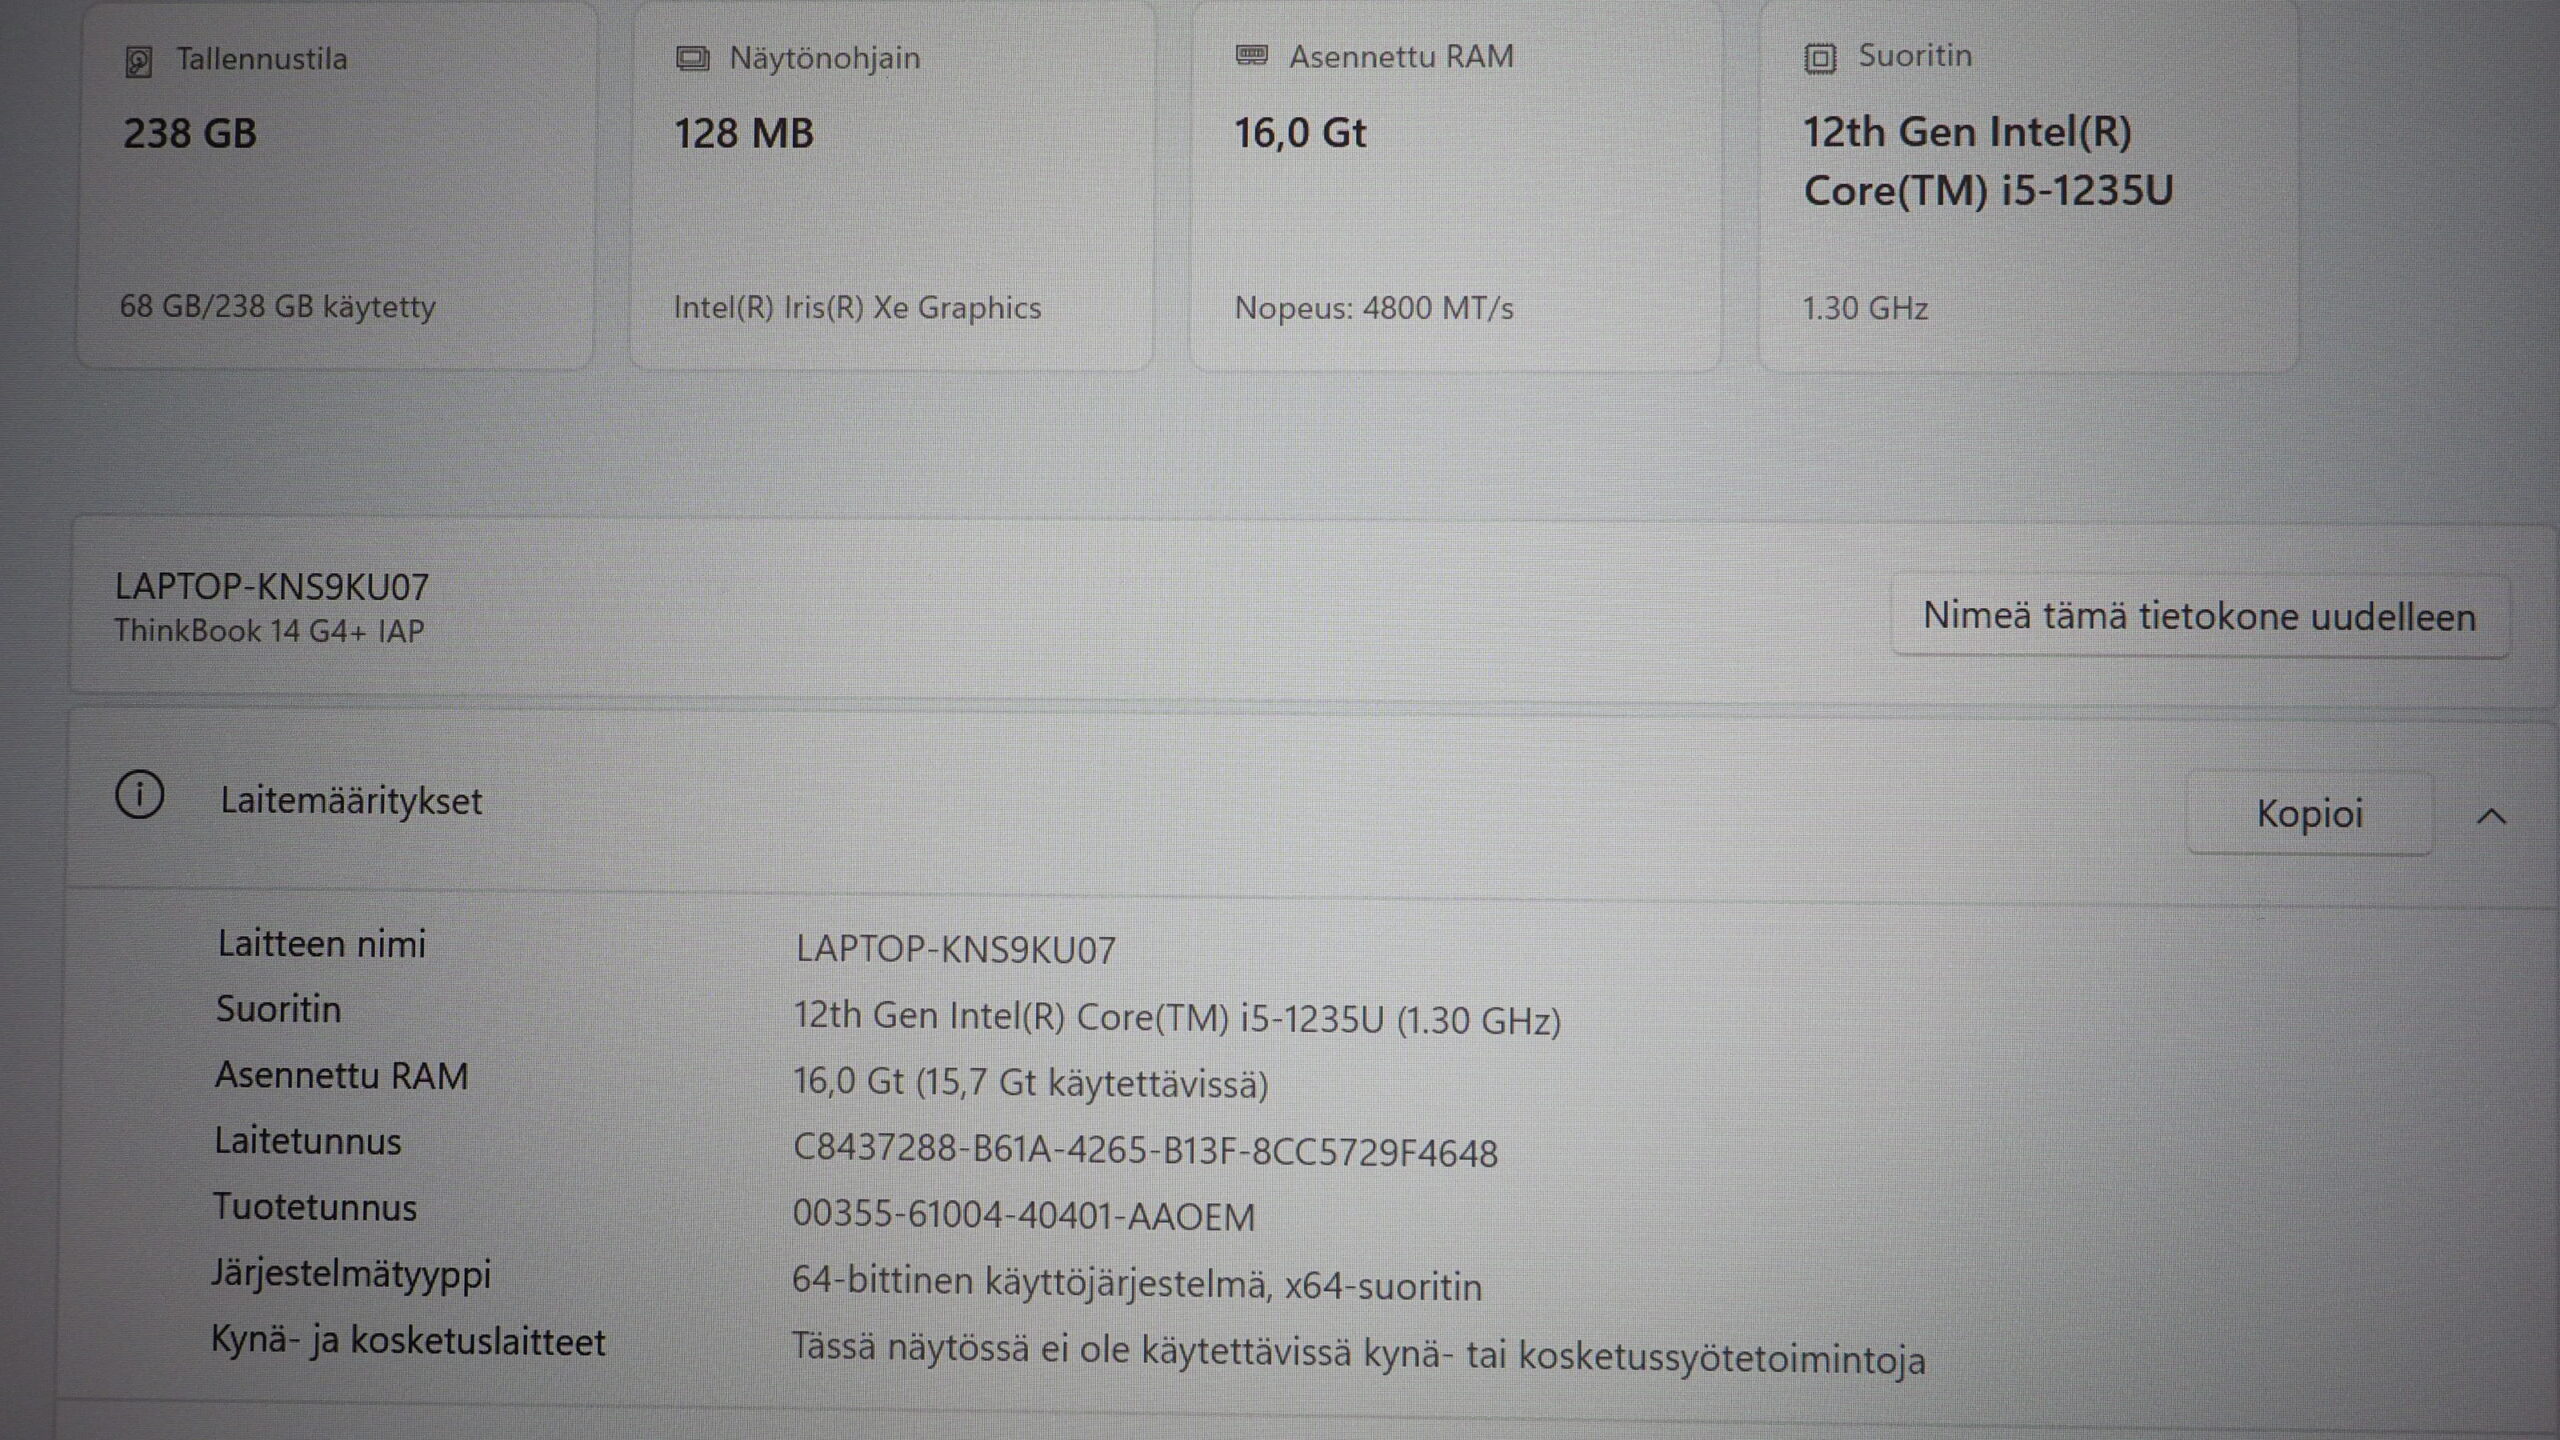Click Nimeä tämä tietokone uudelleen button
The image size is (2560, 1440).
pyautogui.click(x=2199, y=617)
